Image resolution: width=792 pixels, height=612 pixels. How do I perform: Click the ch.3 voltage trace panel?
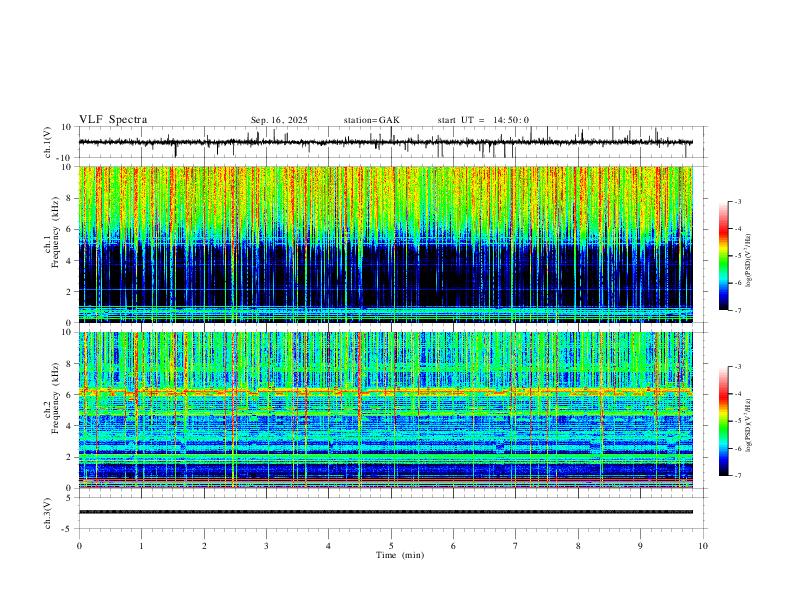click(392, 513)
